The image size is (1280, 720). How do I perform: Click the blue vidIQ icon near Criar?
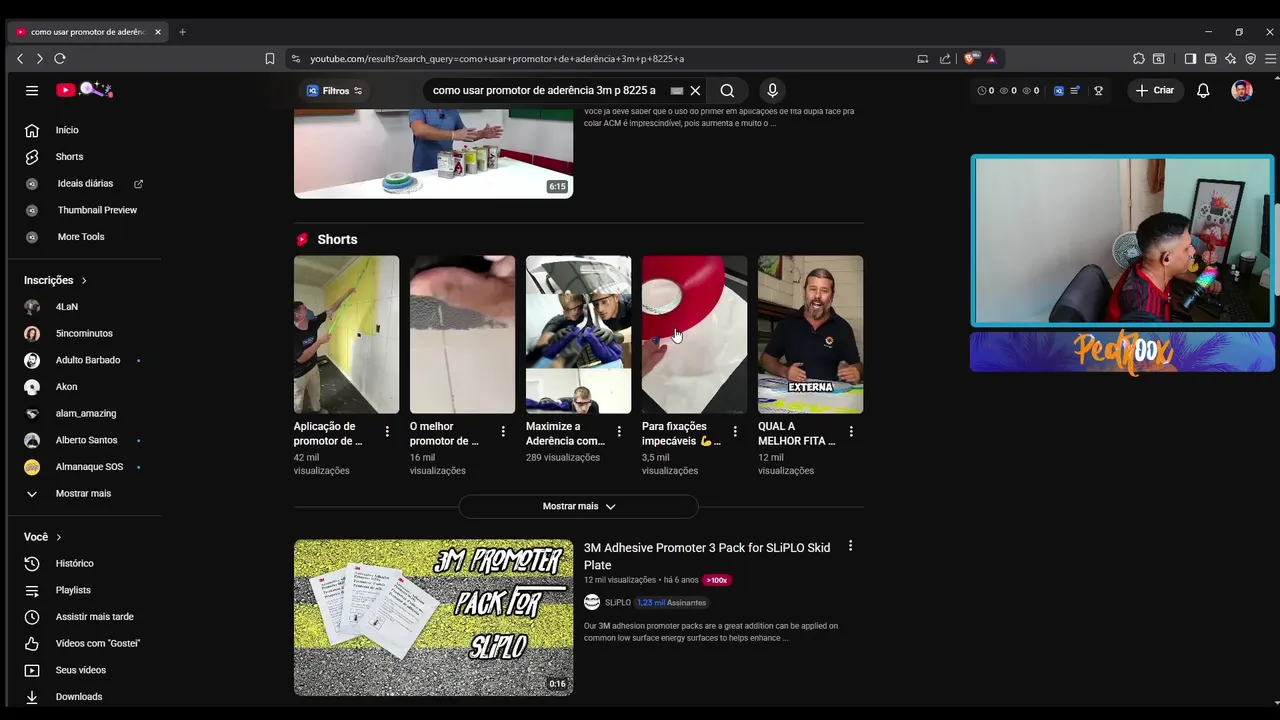tap(1059, 90)
